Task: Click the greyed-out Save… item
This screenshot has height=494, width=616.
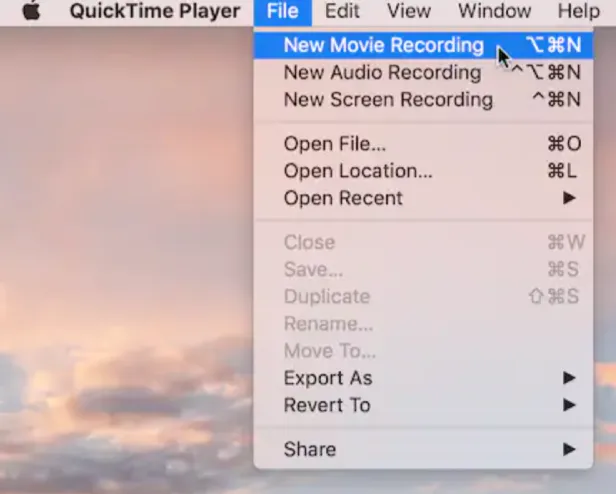Action: (x=313, y=270)
